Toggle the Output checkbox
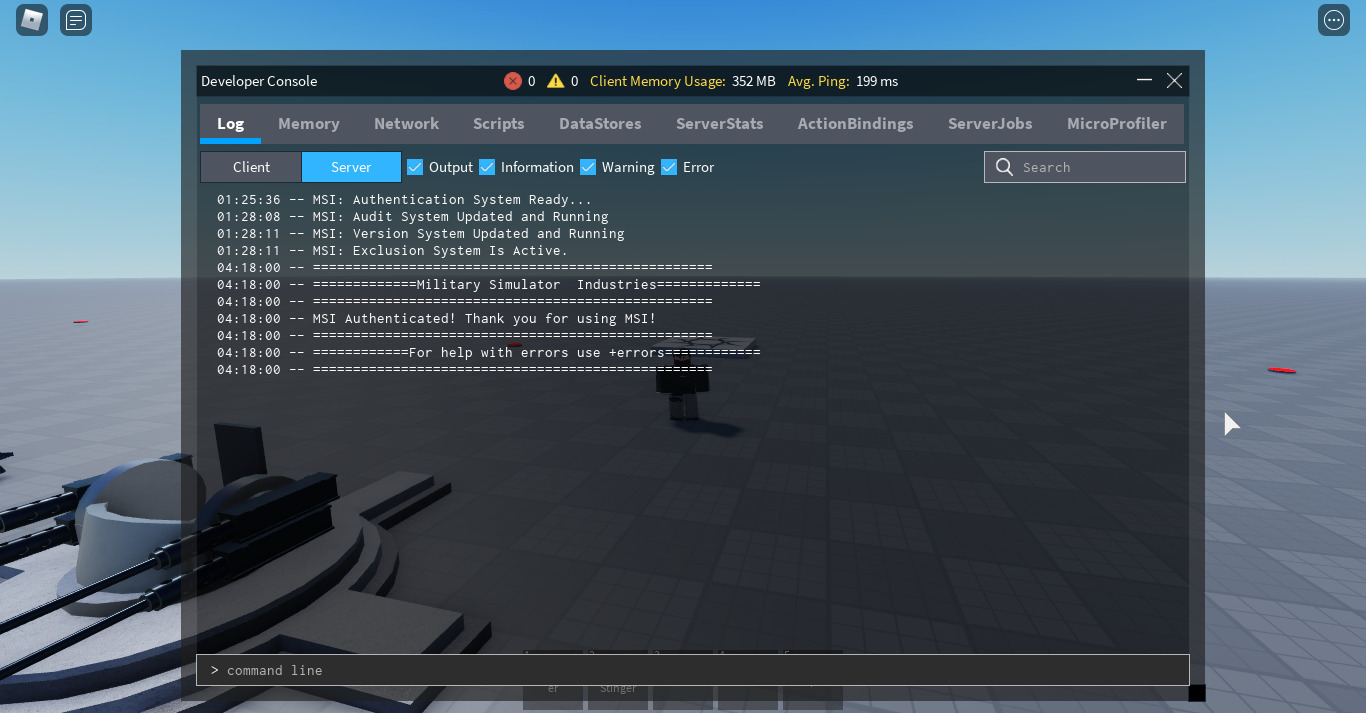 coord(415,167)
